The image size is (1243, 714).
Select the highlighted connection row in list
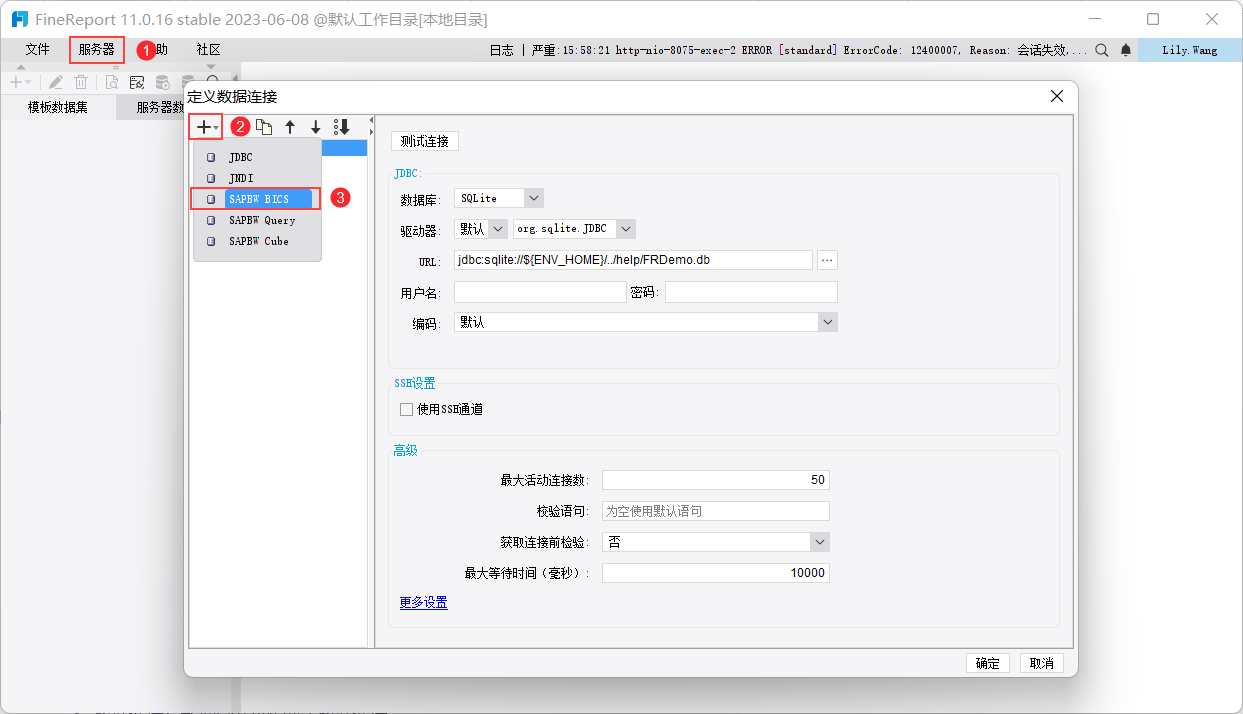pyautogui.click(x=344, y=148)
